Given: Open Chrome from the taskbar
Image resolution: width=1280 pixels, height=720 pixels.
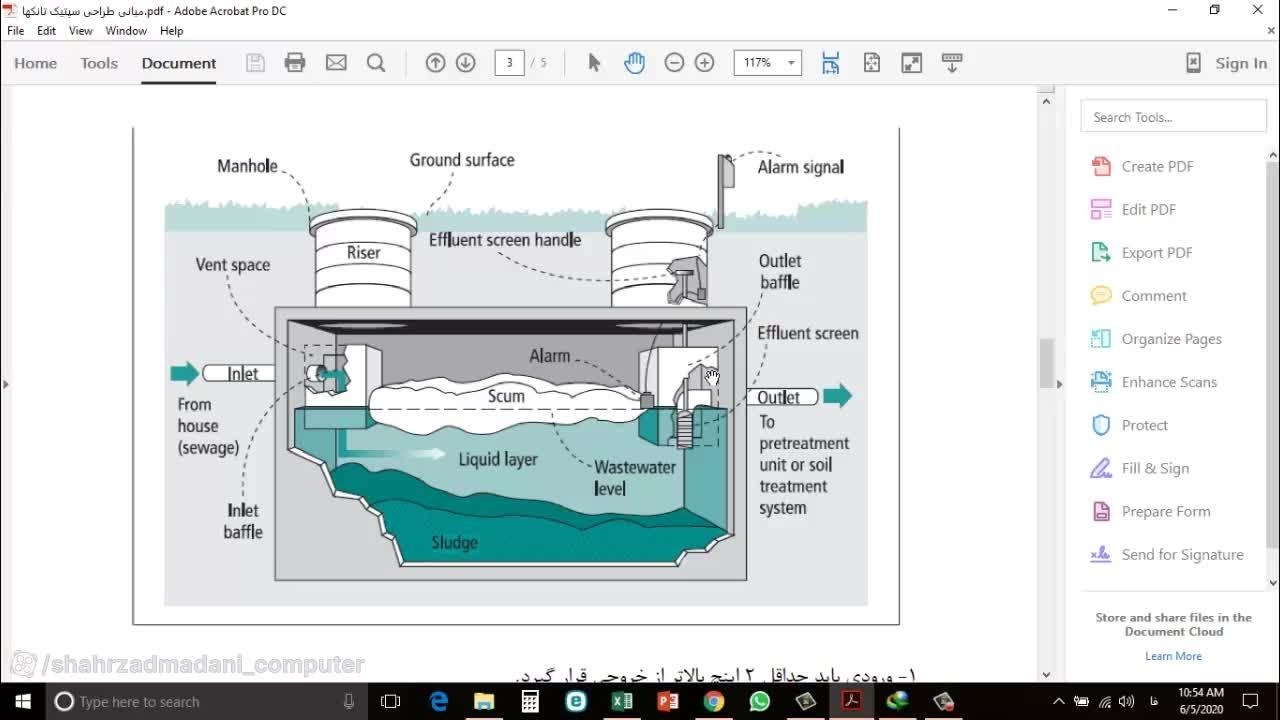Looking at the screenshot, I should click(x=713, y=701).
